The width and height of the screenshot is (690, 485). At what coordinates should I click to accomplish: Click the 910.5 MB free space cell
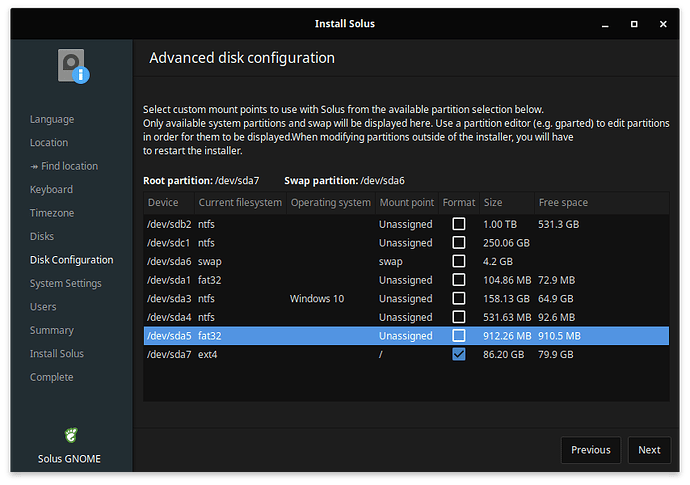click(x=559, y=336)
